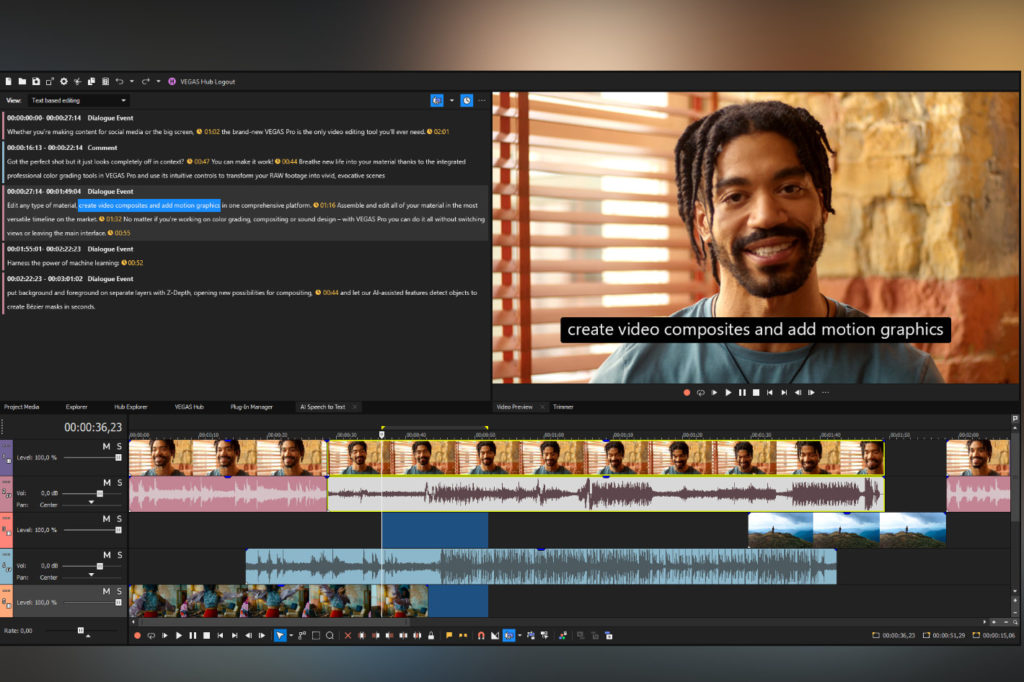Solo the landscape clip video track
Screen dimensions: 1024x682
tap(119, 519)
